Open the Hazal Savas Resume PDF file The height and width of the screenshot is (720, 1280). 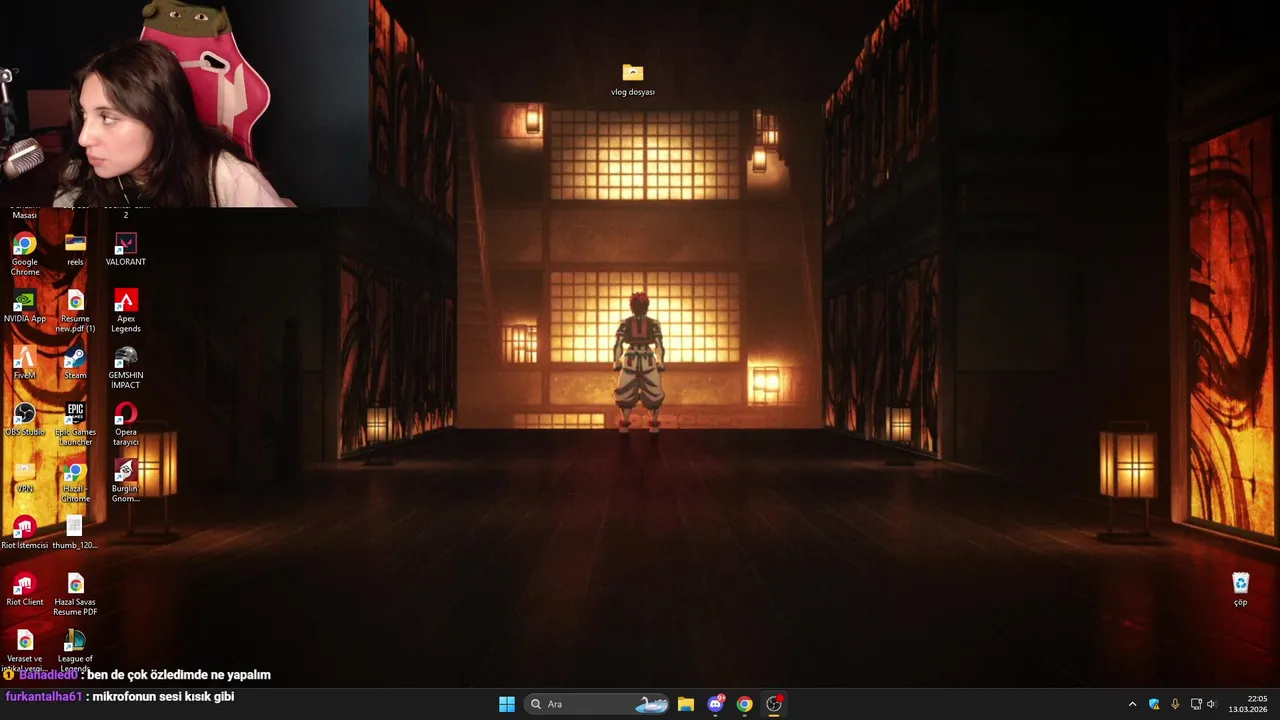coord(75,595)
